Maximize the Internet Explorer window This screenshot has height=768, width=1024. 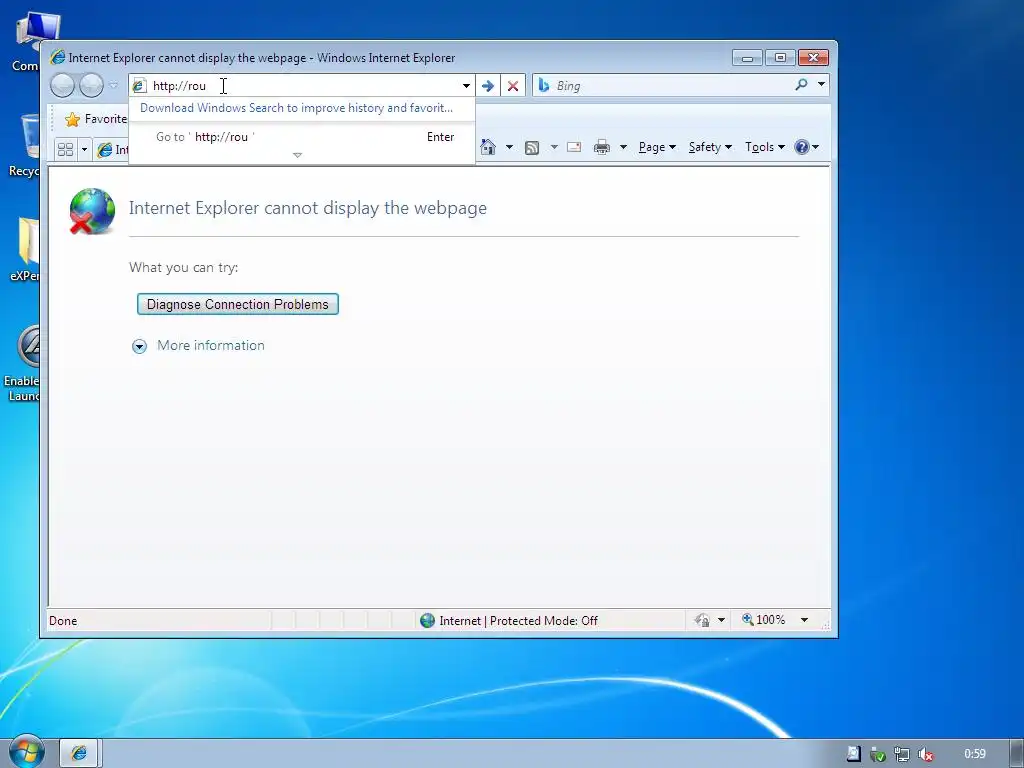click(780, 58)
